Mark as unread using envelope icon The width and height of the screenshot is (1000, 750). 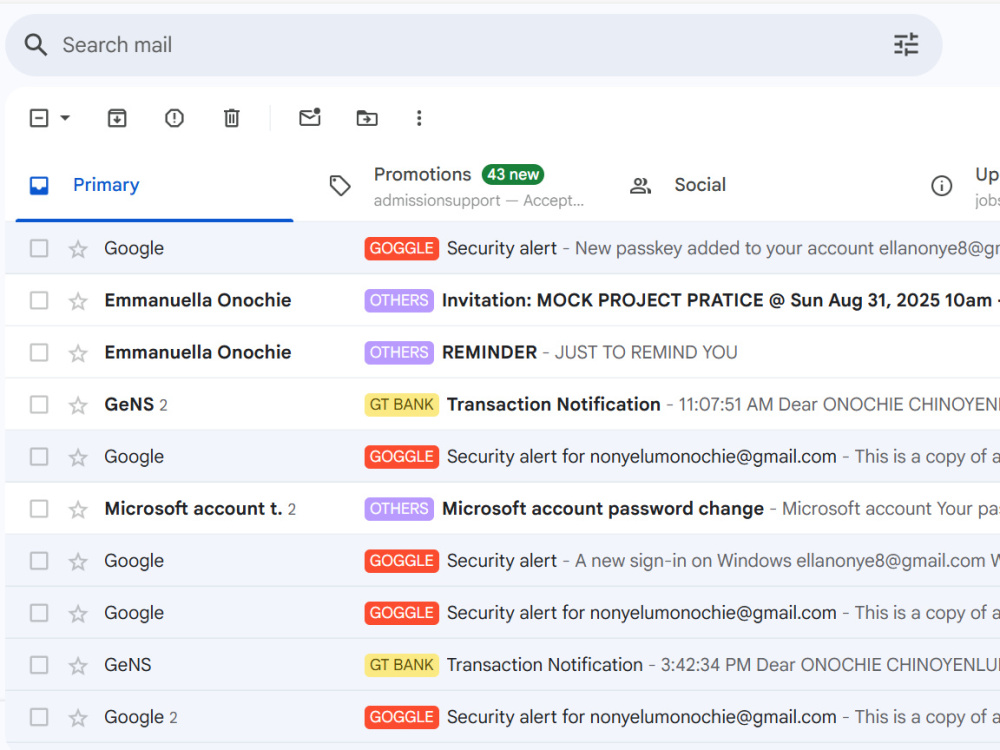click(x=310, y=117)
